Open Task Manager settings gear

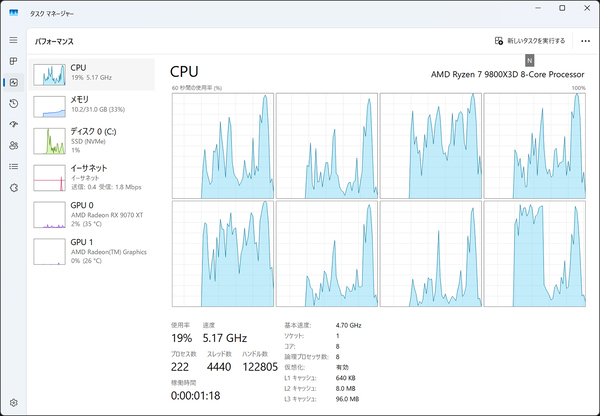[x=13, y=402]
